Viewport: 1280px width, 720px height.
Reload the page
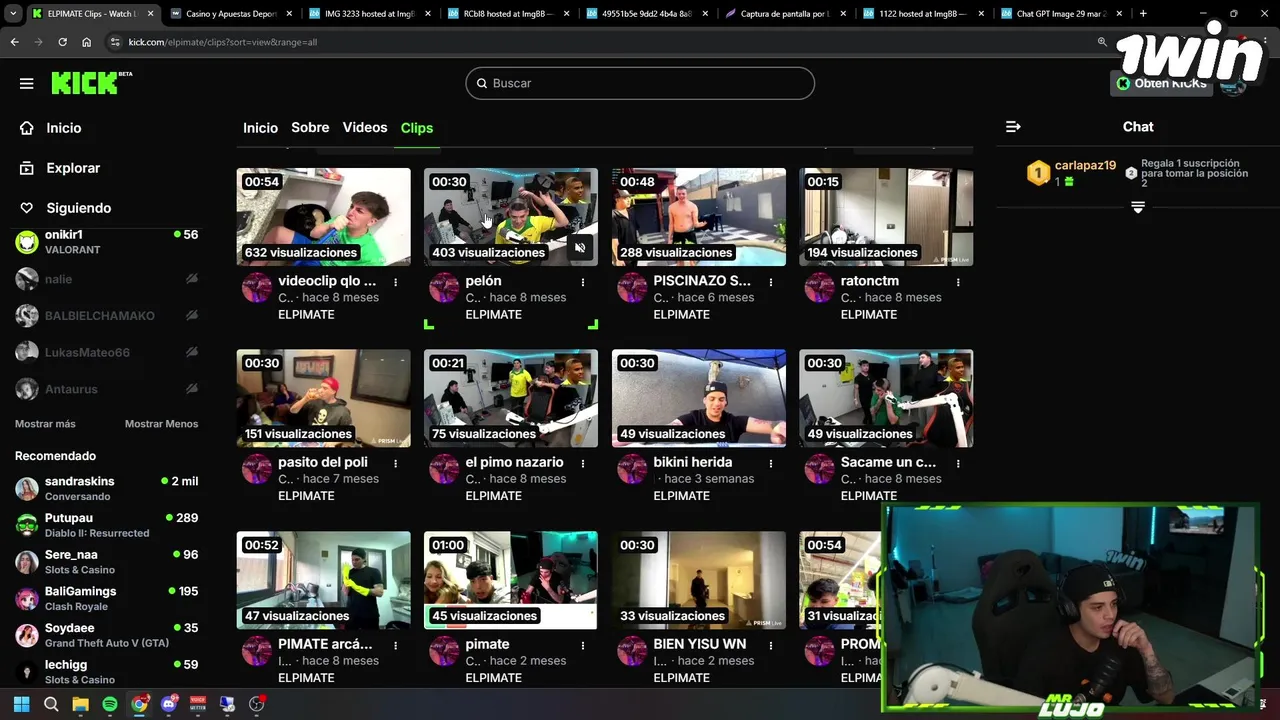tap(62, 42)
